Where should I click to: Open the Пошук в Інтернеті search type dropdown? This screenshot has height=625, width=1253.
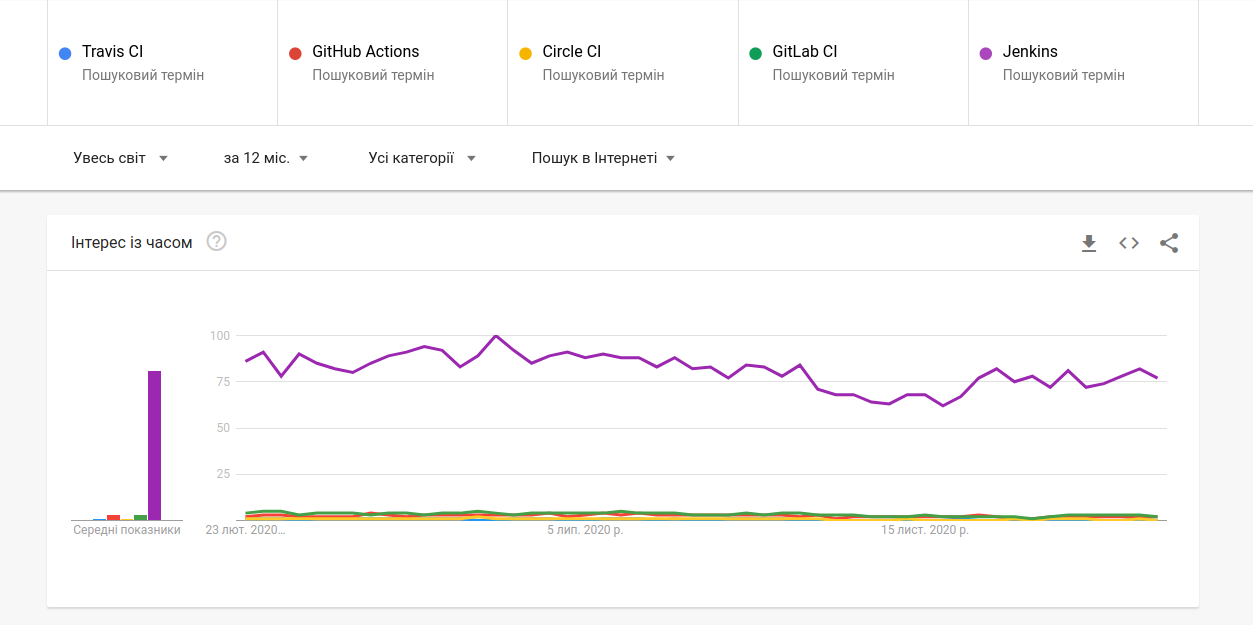pos(603,158)
